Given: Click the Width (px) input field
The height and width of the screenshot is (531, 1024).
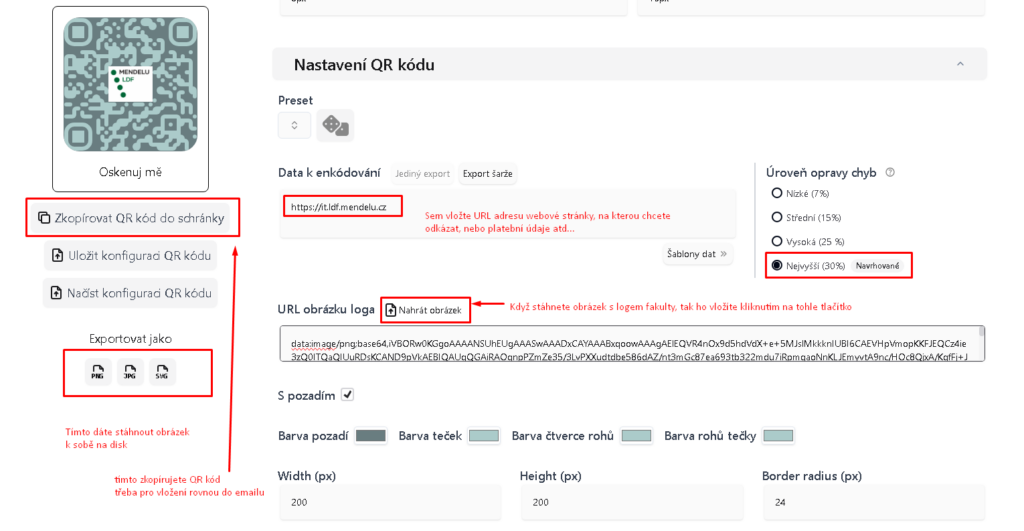Looking at the screenshot, I should (x=390, y=502).
